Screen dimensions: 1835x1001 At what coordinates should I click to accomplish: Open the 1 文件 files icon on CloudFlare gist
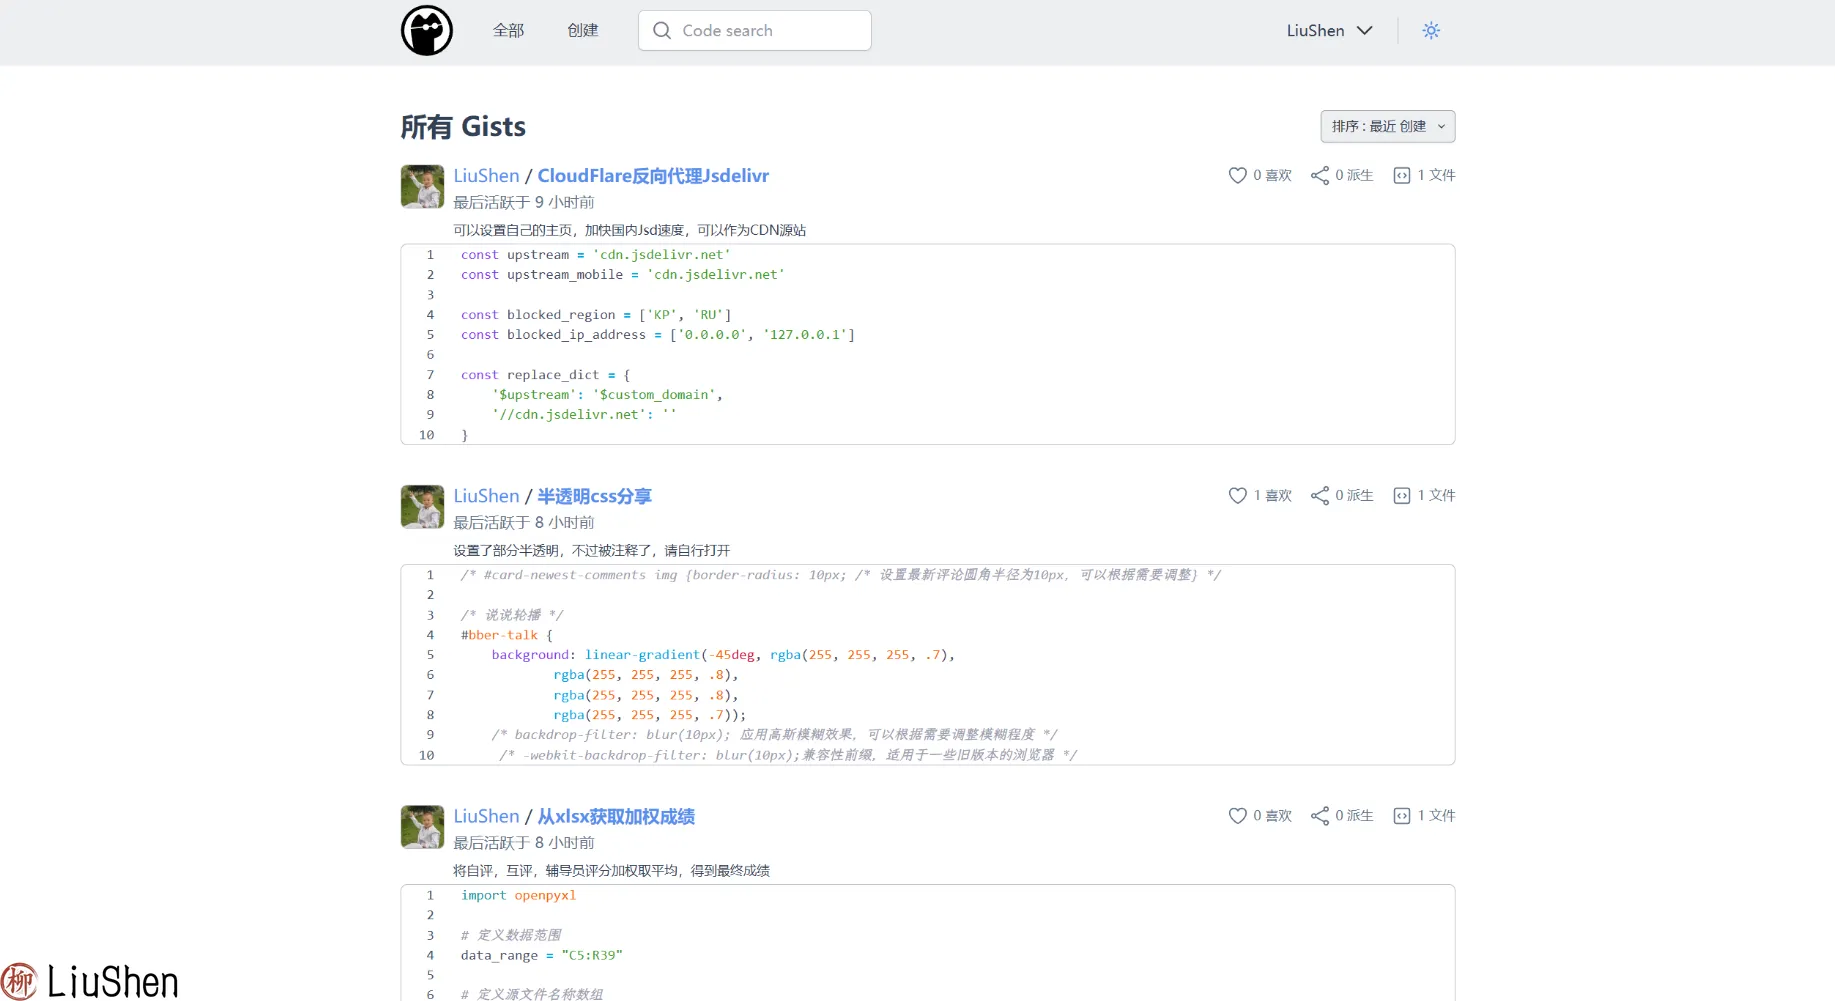[1403, 175]
